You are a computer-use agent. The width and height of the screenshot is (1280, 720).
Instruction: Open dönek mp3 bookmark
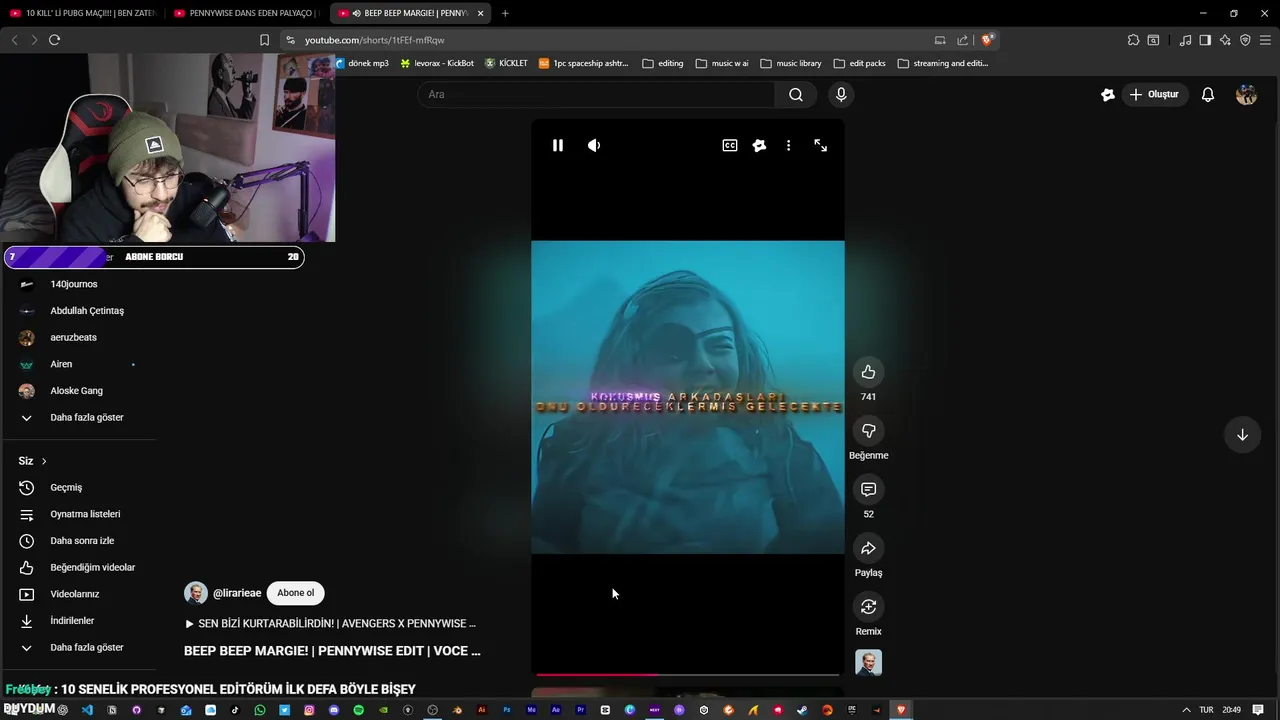coord(362,63)
